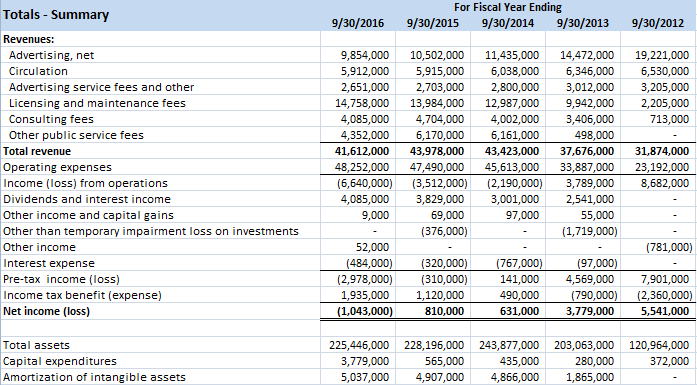Select total revenue value 31,874,000
Viewport: 697px width, 385px height.
point(662,151)
